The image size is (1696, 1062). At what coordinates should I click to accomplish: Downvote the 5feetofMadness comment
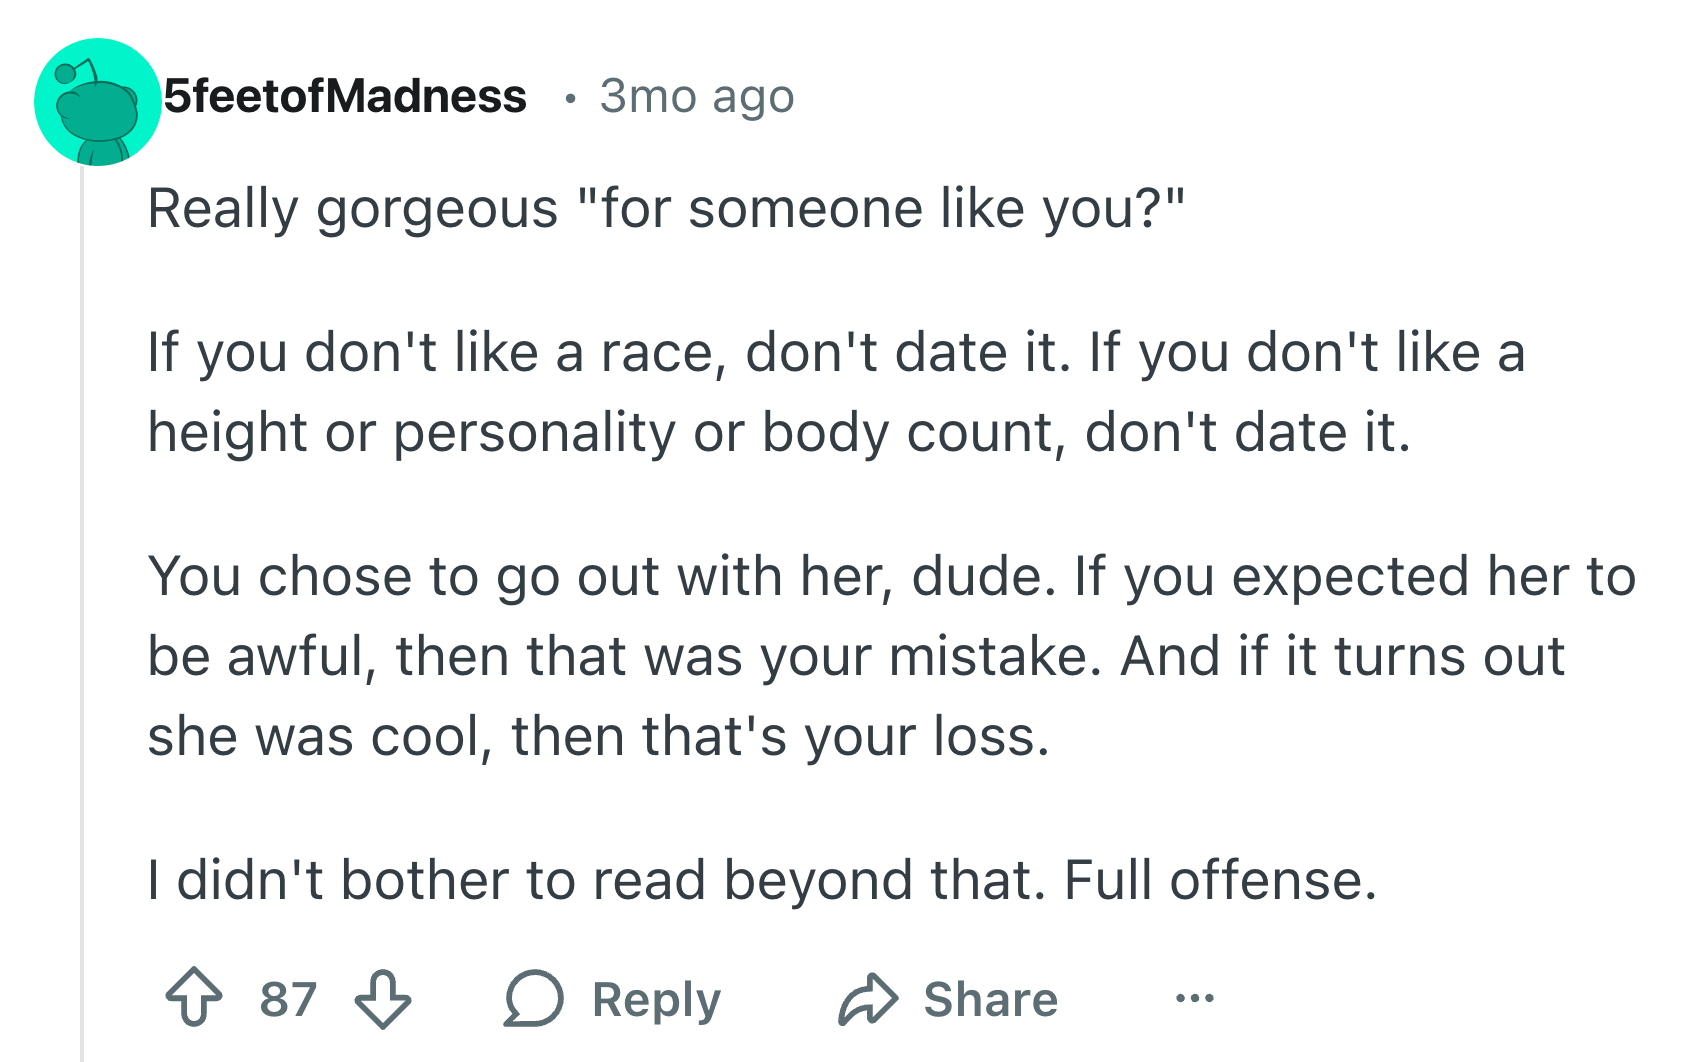[x=383, y=998]
